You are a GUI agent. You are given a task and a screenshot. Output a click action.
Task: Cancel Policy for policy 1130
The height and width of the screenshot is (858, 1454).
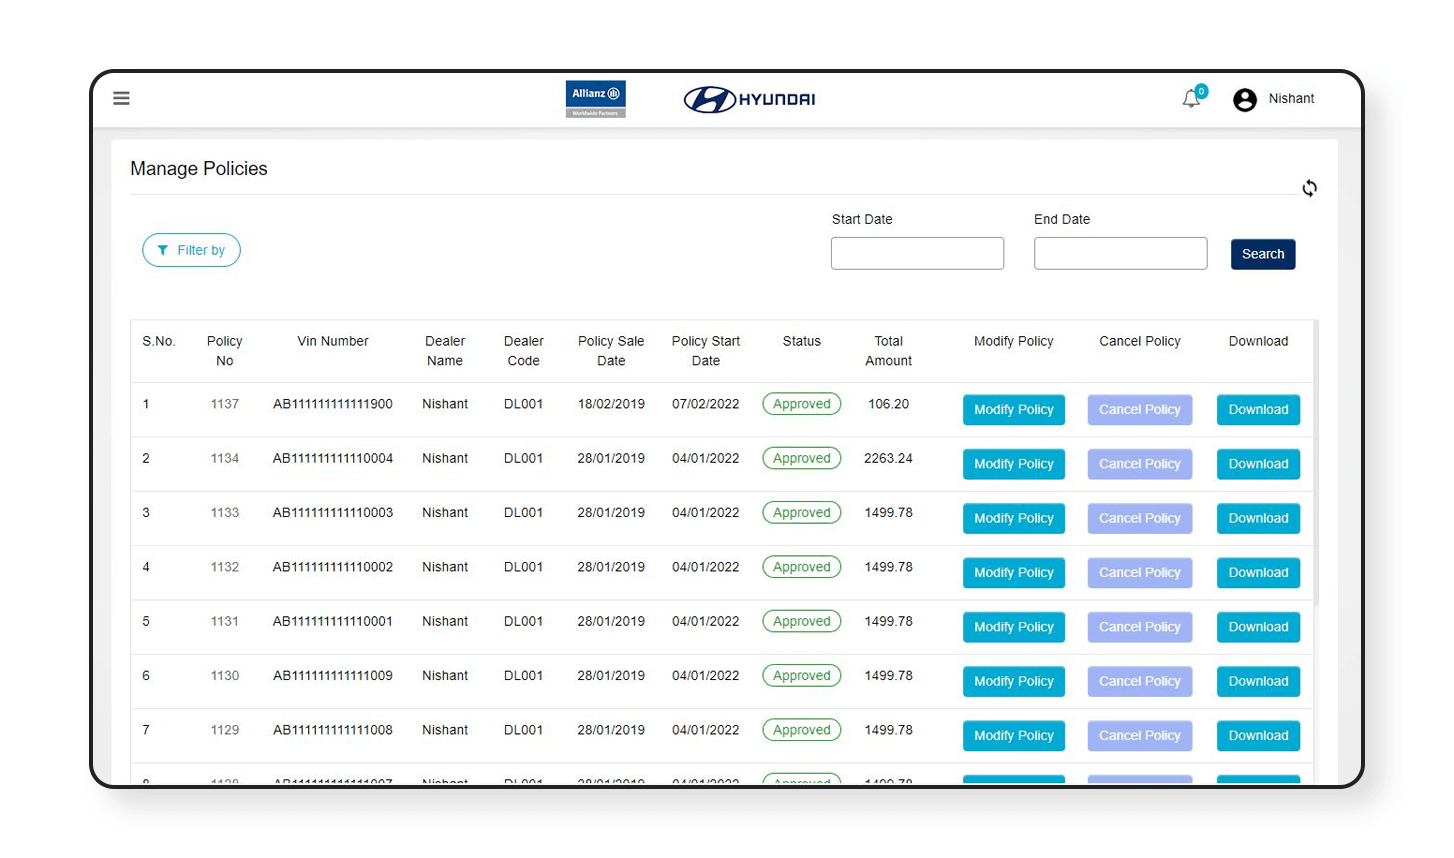coord(1140,681)
